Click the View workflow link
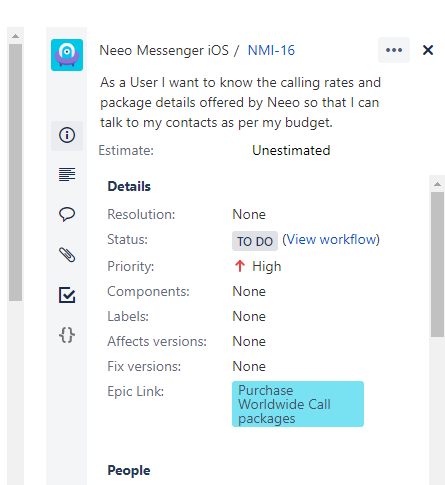 (x=331, y=240)
